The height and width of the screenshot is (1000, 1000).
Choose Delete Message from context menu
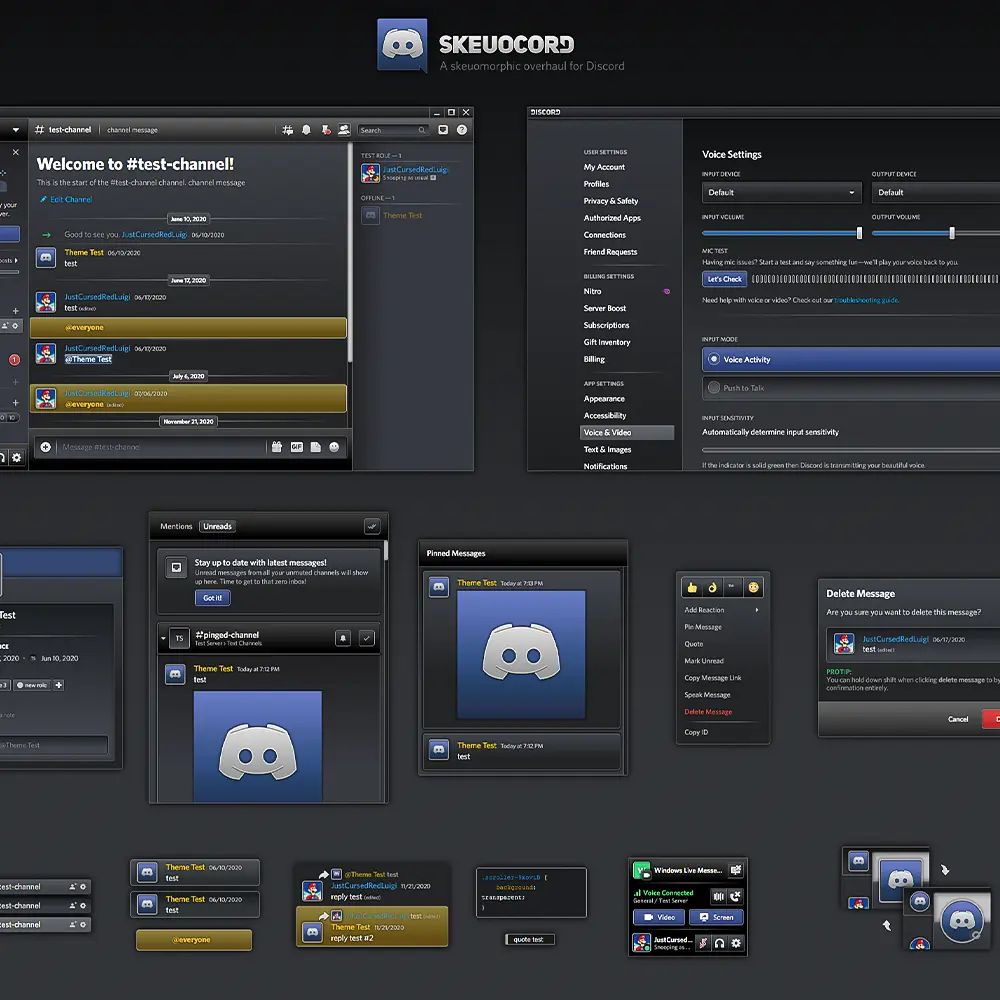(x=708, y=712)
